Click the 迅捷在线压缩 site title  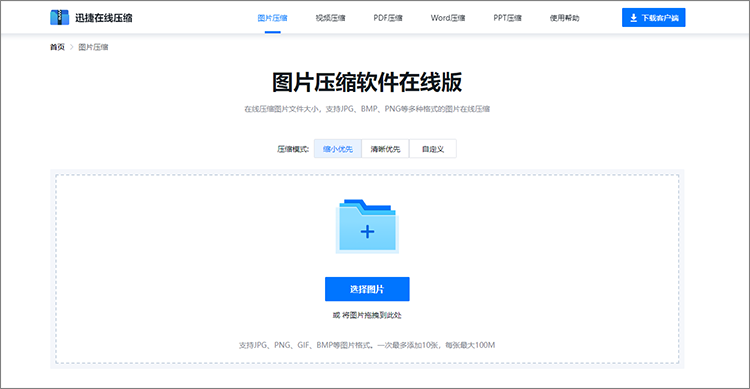pos(103,18)
